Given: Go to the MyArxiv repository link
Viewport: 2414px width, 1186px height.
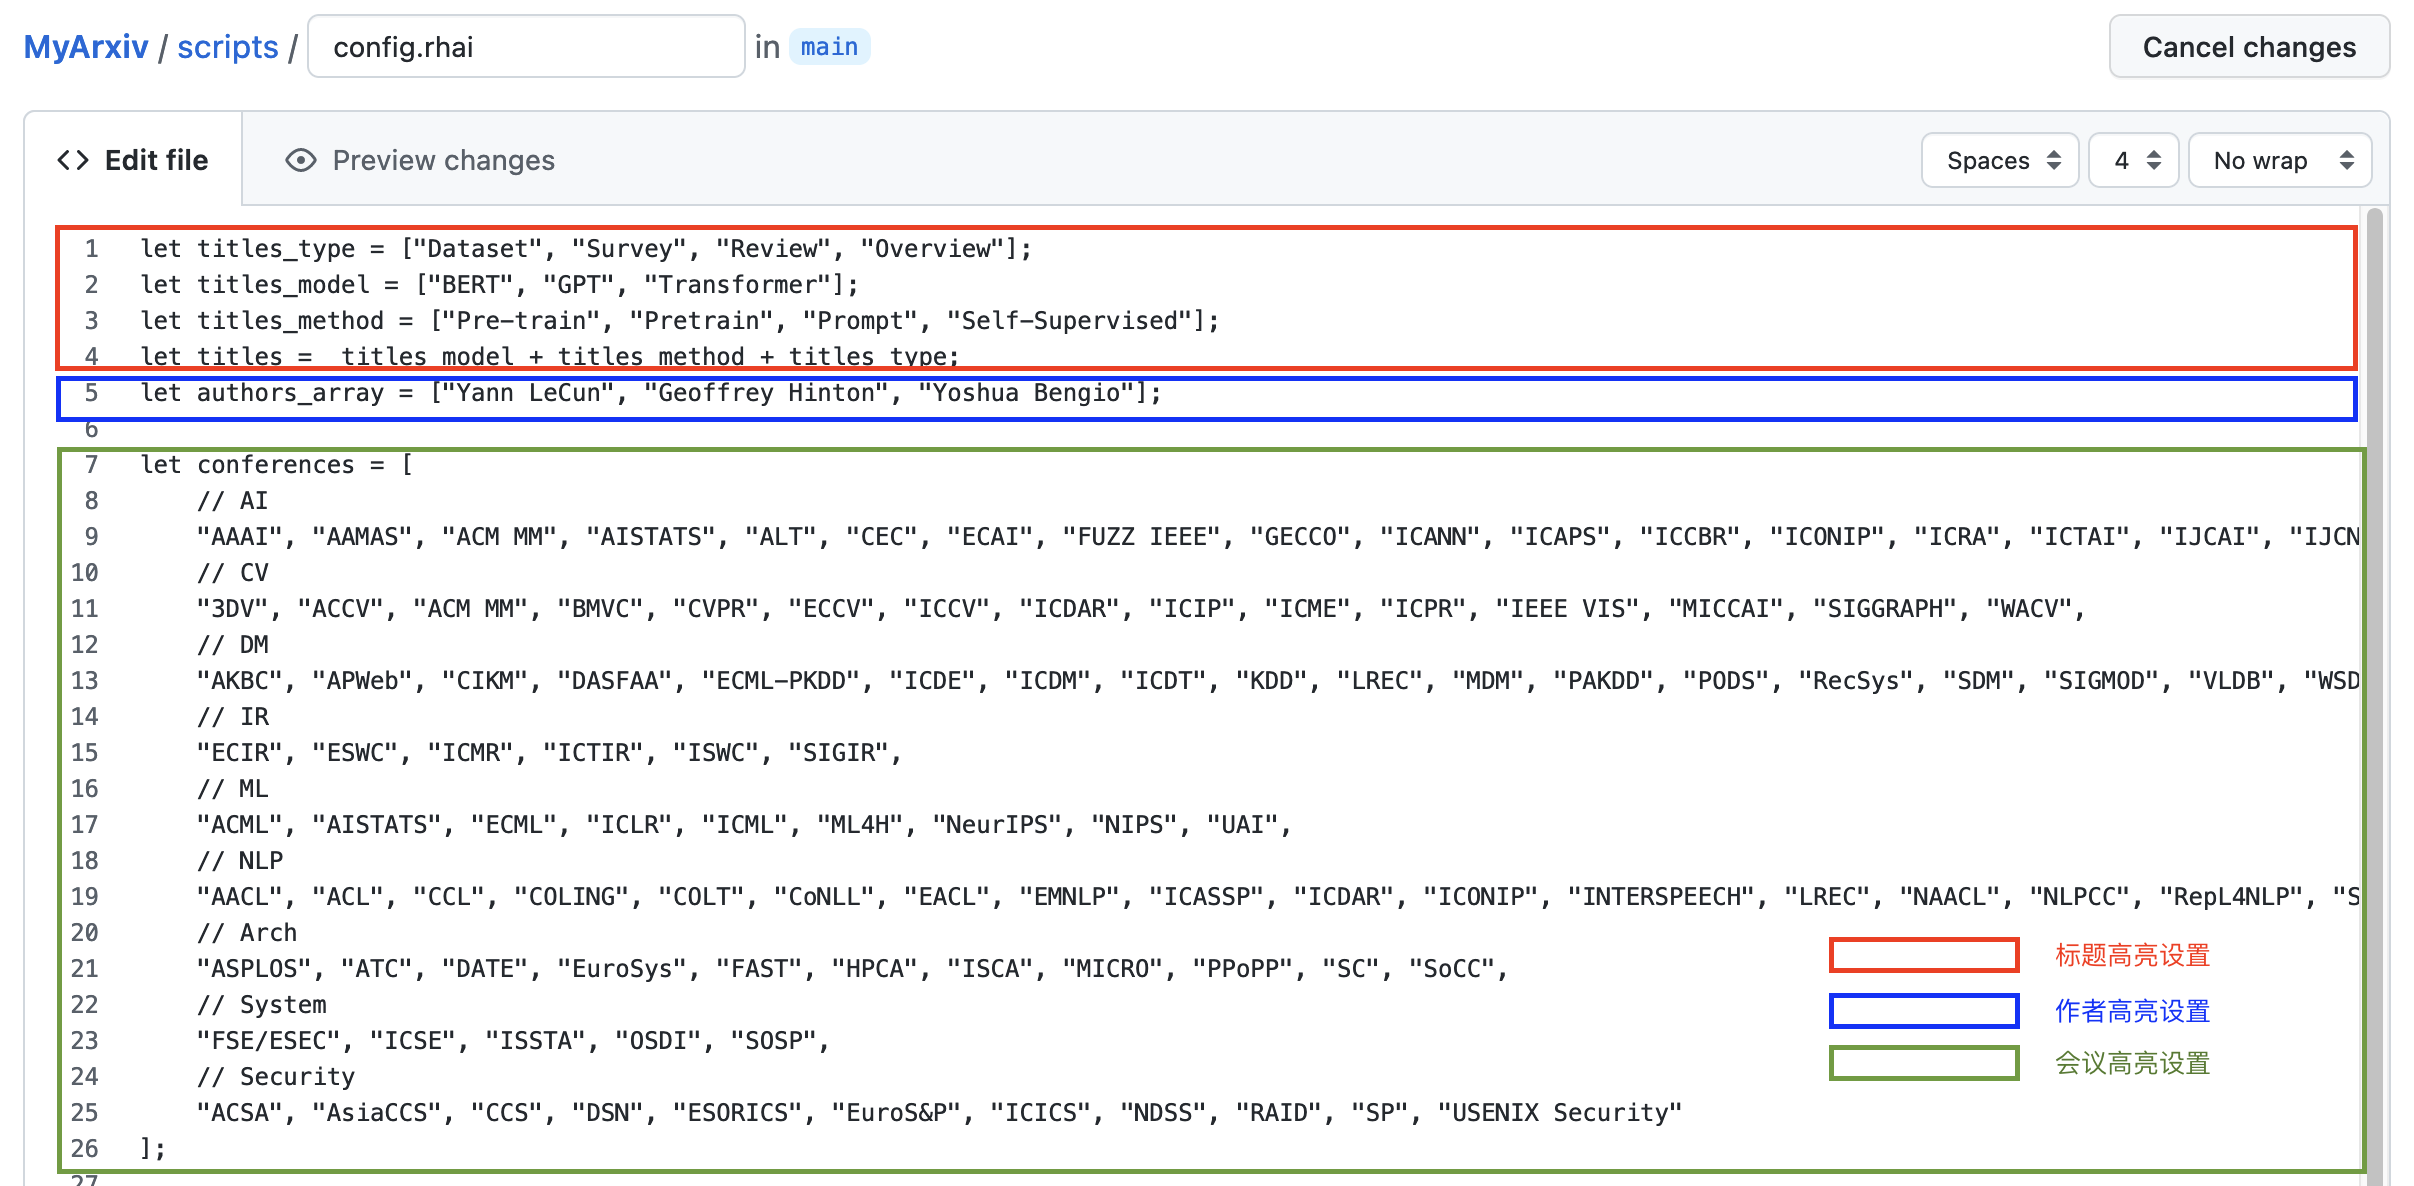Looking at the screenshot, I should [x=86, y=47].
